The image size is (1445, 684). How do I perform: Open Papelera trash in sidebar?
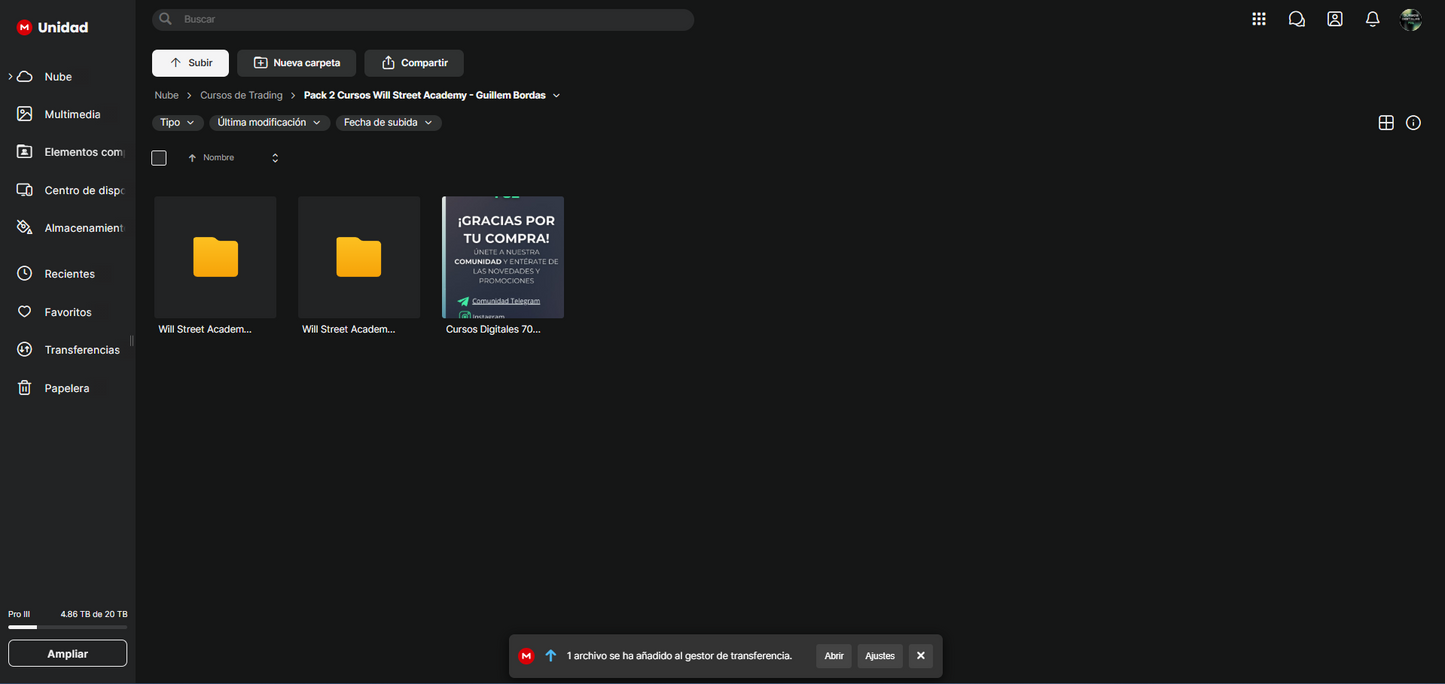click(x=66, y=388)
